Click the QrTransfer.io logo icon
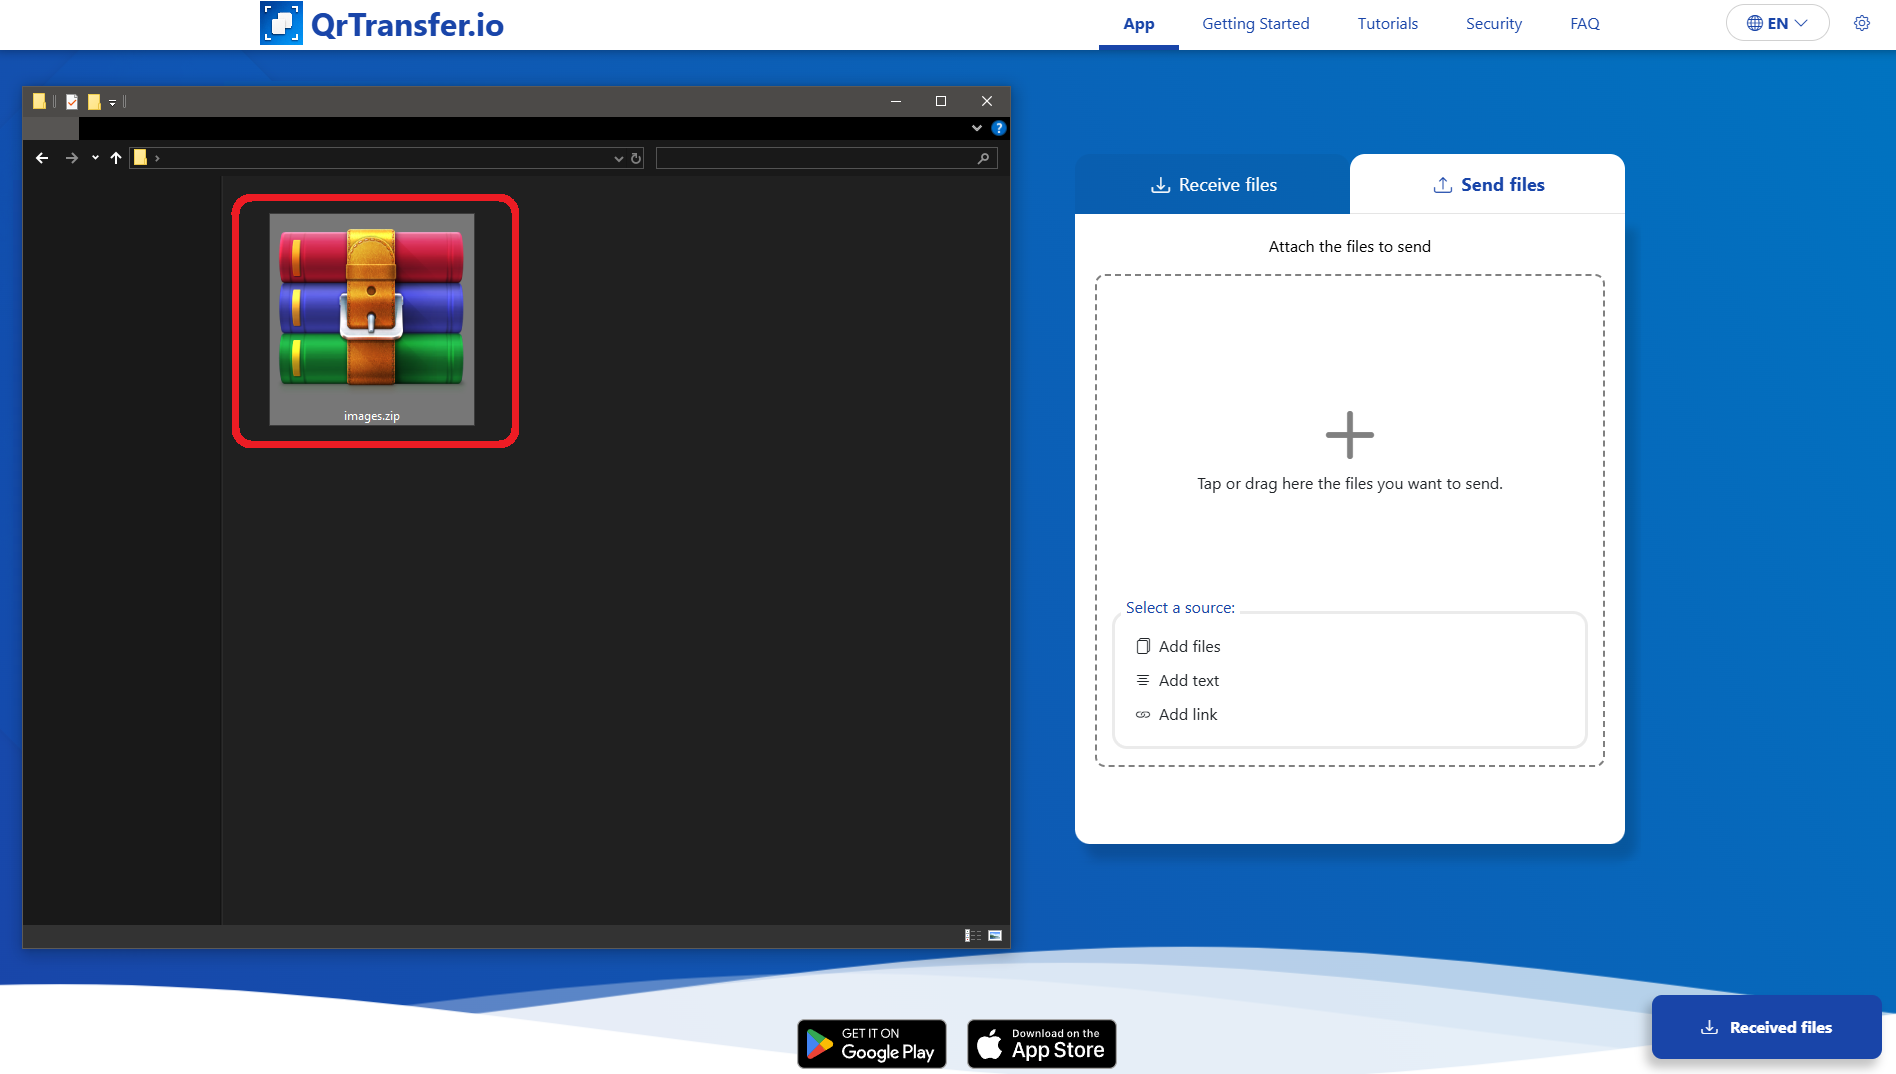This screenshot has width=1896, height=1074. pyautogui.click(x=281, y=23)
